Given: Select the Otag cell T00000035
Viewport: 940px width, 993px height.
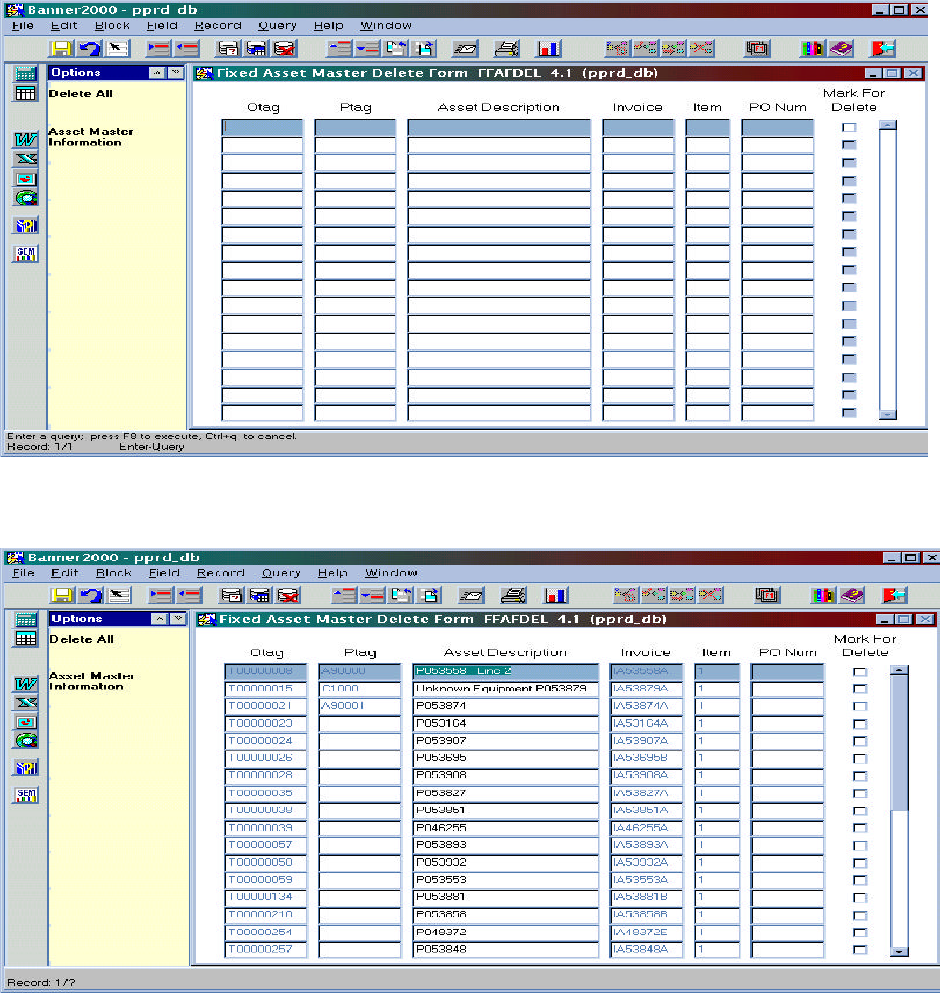Looking at the screenshot, I should pos(266,793).
